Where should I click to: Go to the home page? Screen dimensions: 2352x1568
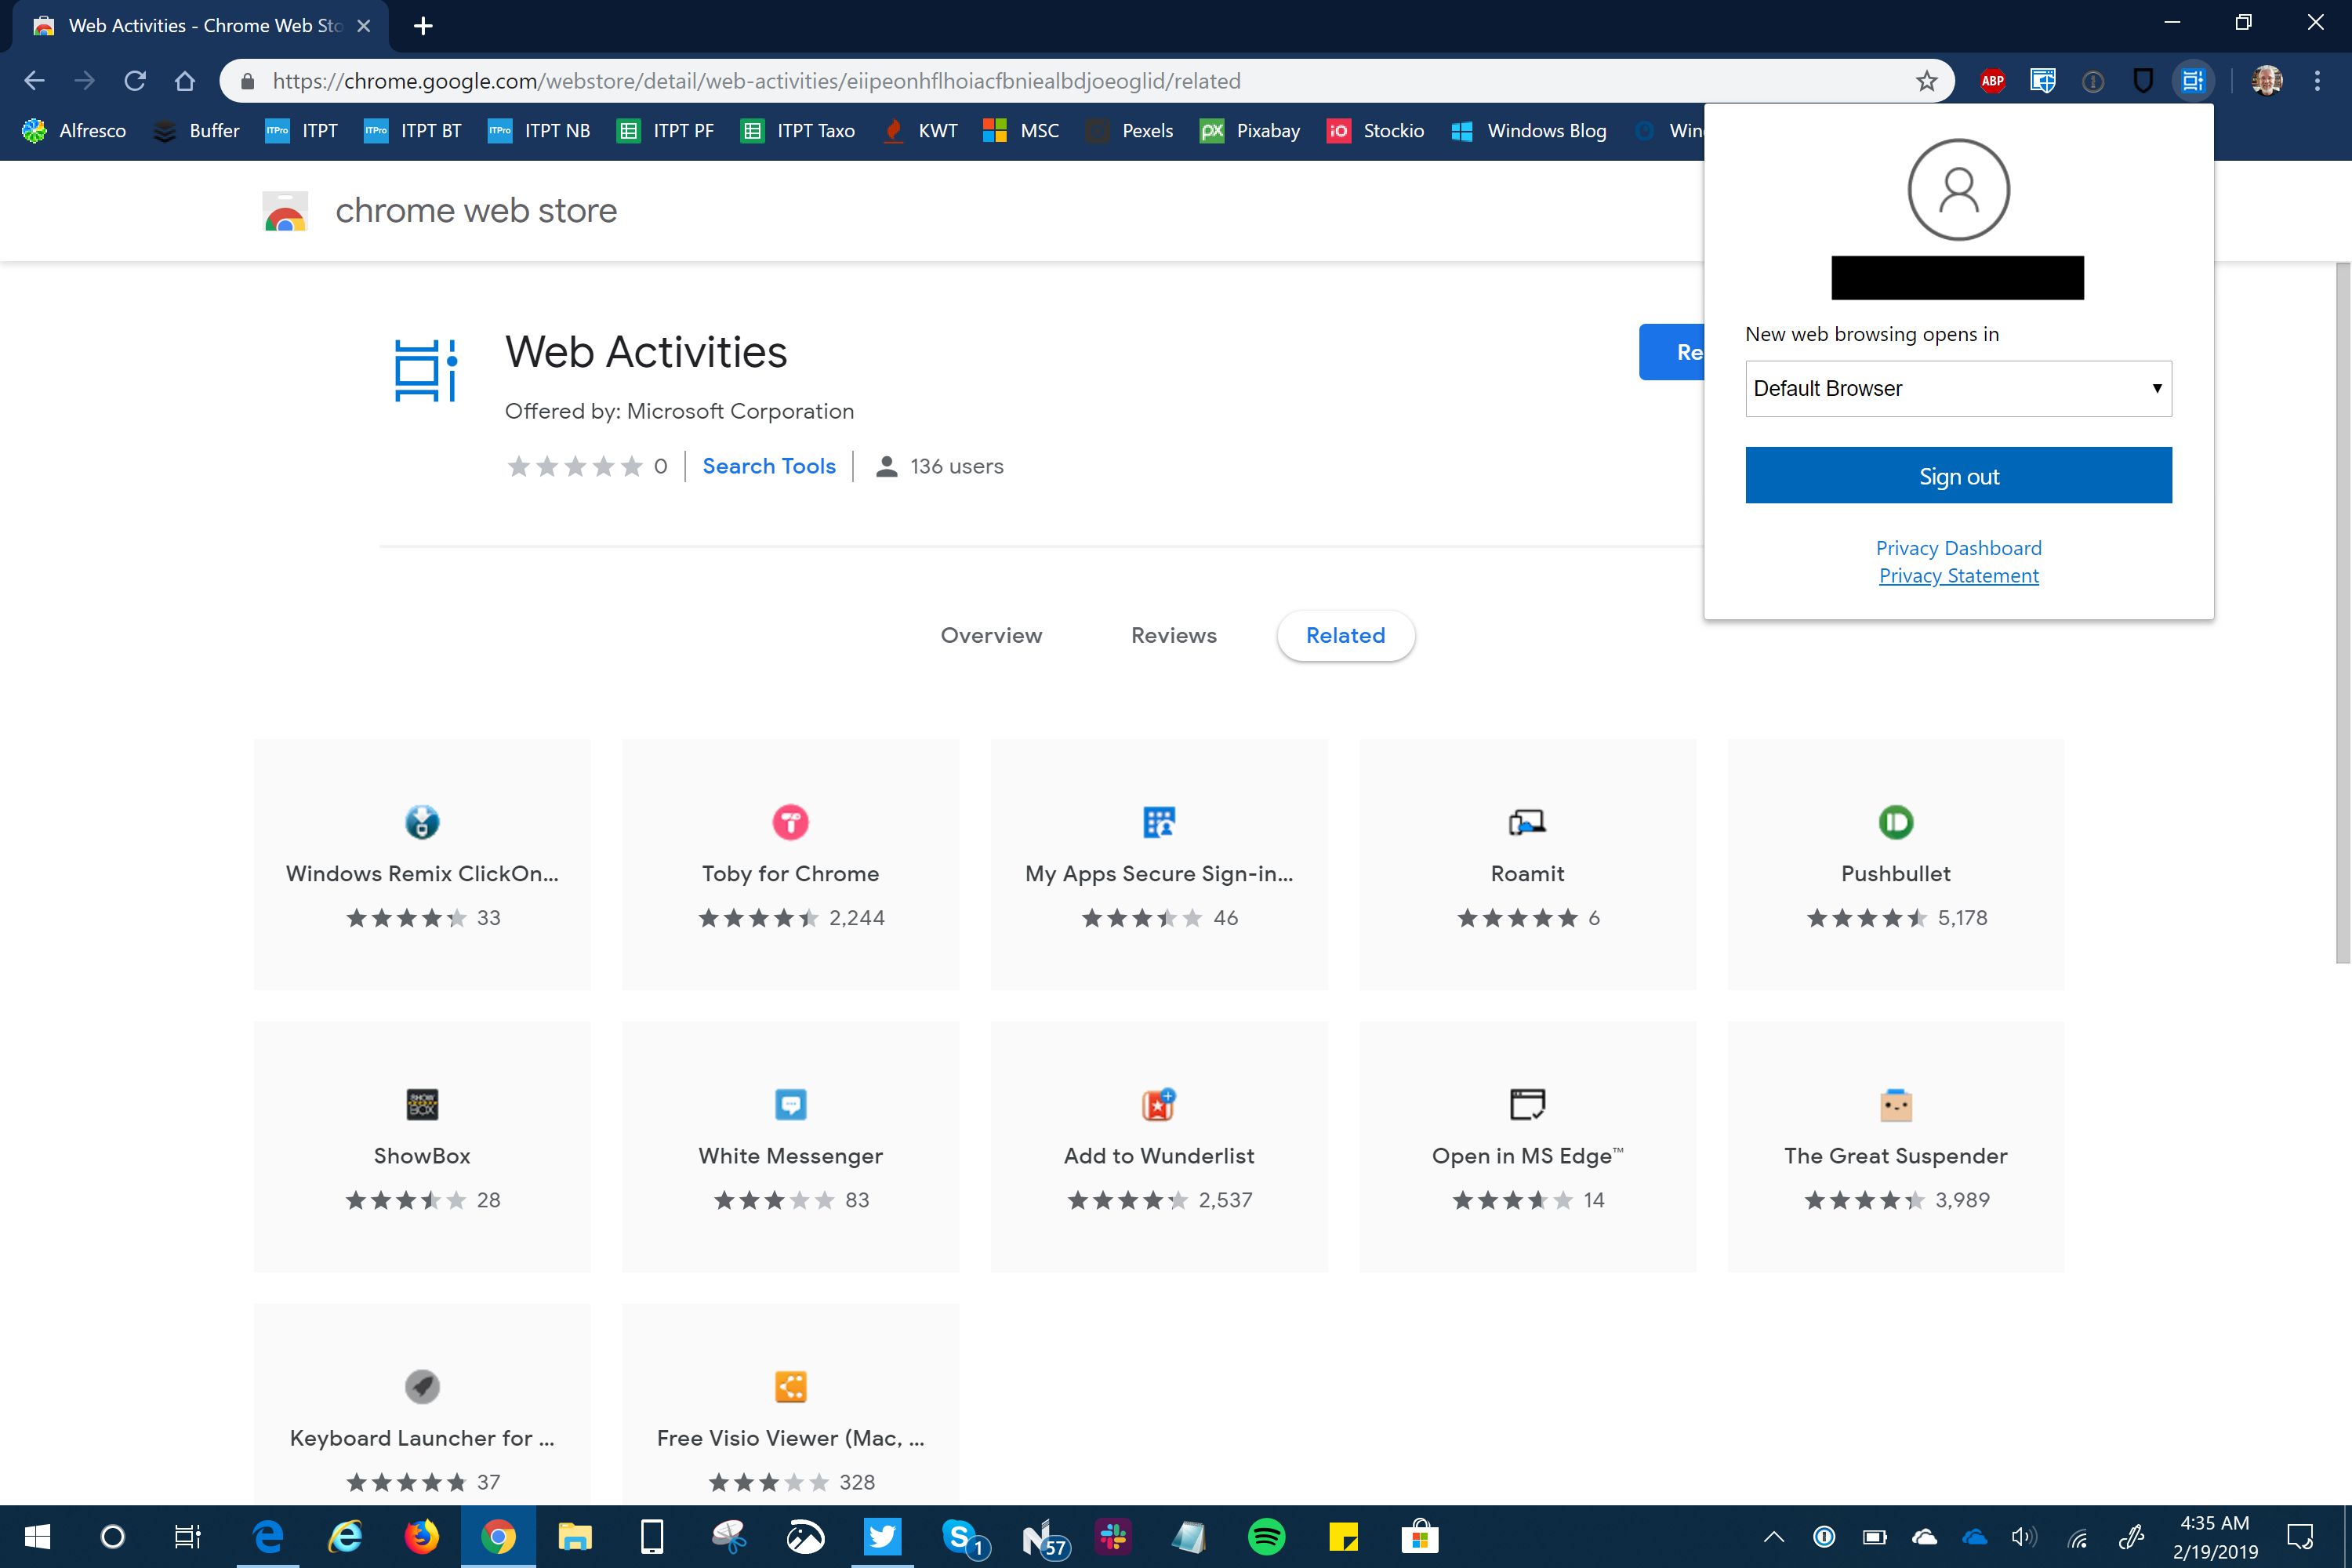tap(185, 81)
